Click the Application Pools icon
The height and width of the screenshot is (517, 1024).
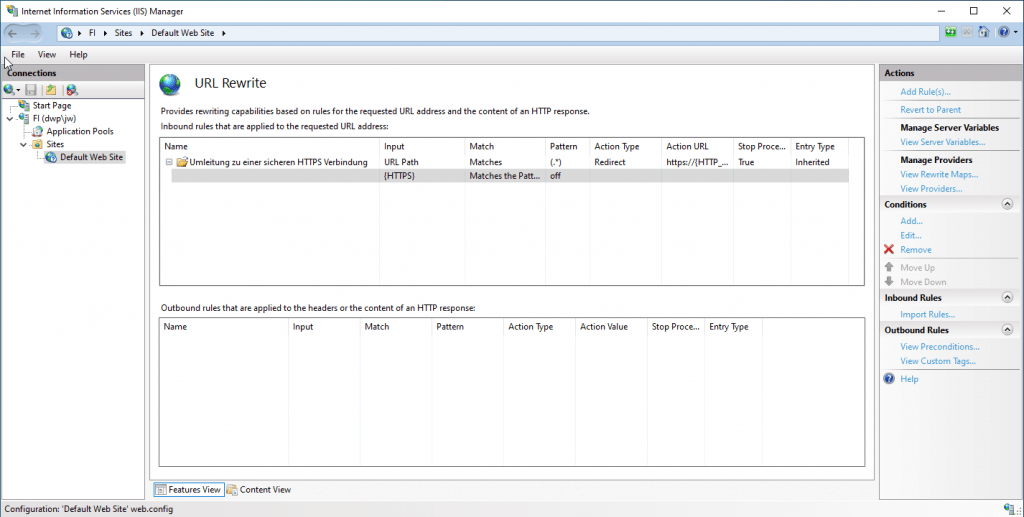pyautogui.click(x=38, y=131)
